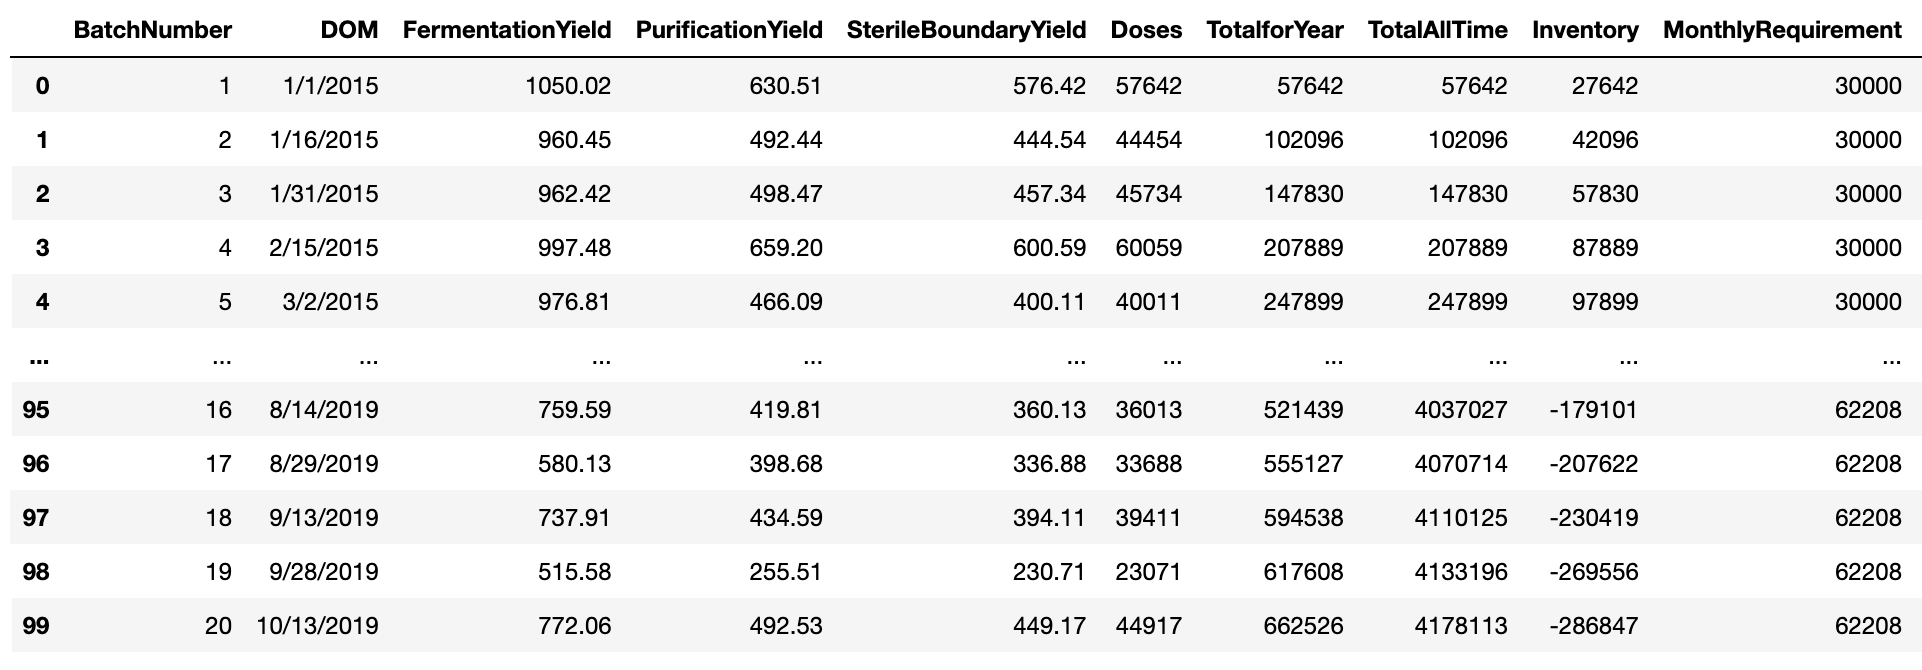Select the date cell 10/13/2019
Screen dimensions: 1922x670
(317, 626)
